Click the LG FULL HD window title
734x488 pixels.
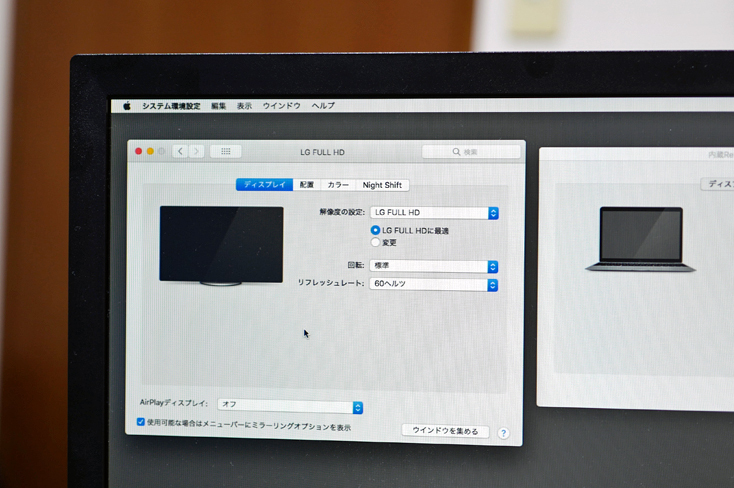322,152
